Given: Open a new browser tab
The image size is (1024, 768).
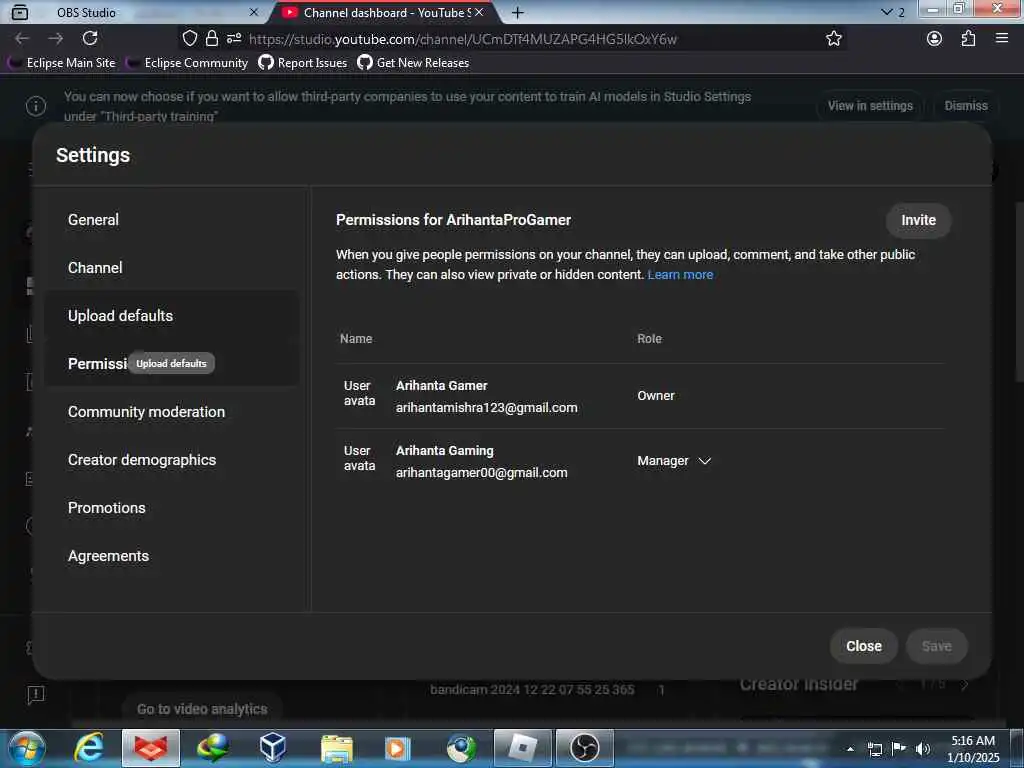Looking at the screenshot, I should [517, 12].
